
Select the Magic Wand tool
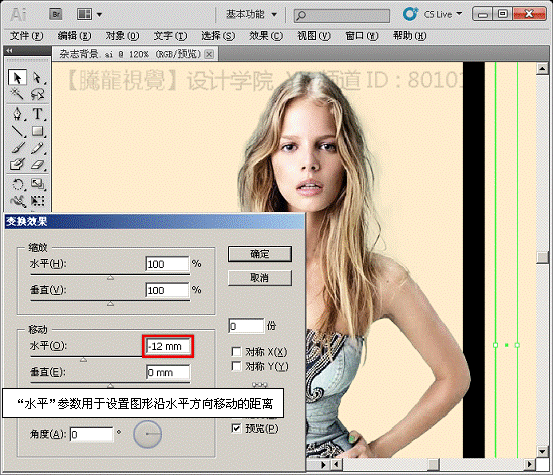[x=17, y=94]
